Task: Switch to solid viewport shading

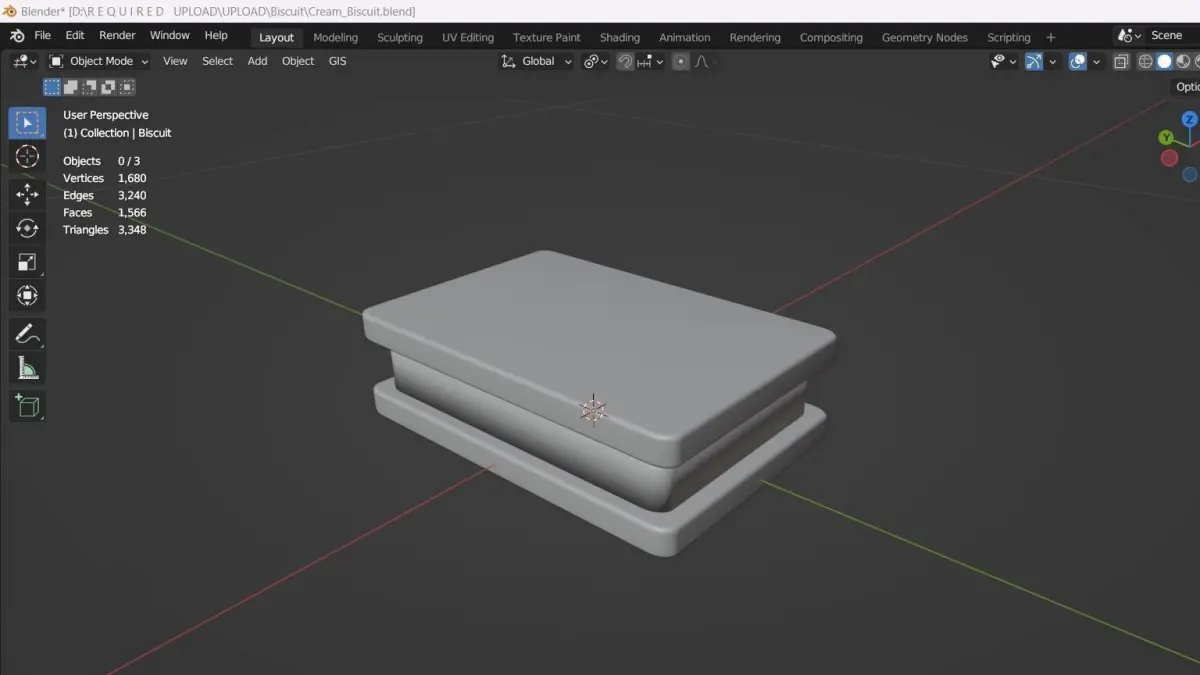Action: click(1164, 61)
